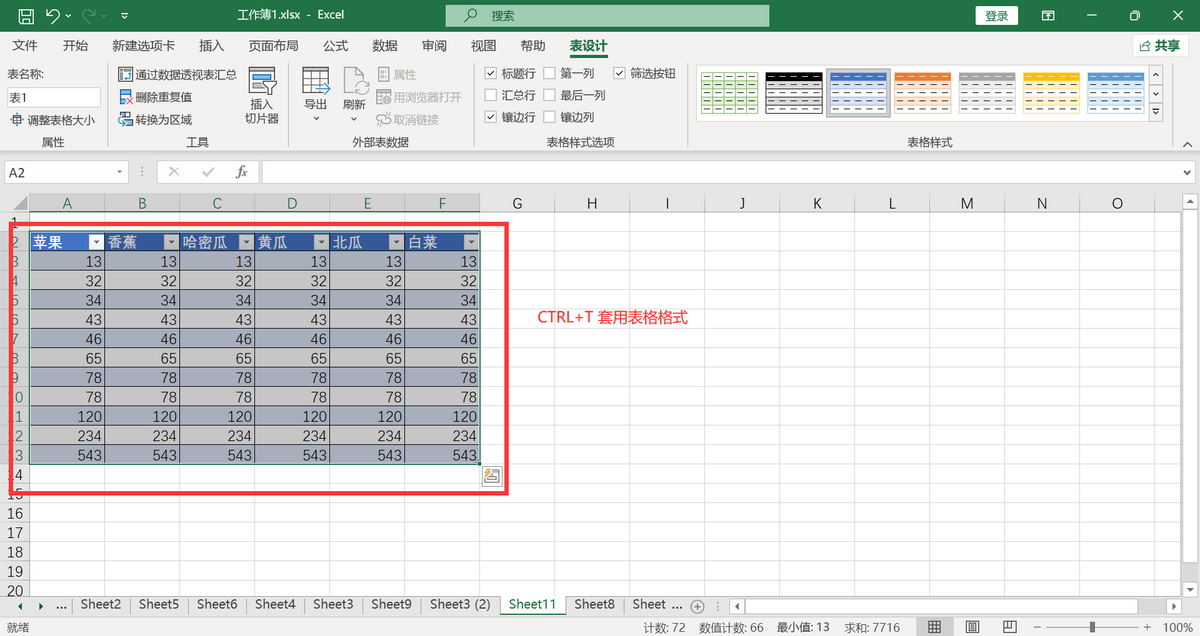Select the orange table style swatch
The height and width of the screenshot is (636, 1200).
(922, 93)
